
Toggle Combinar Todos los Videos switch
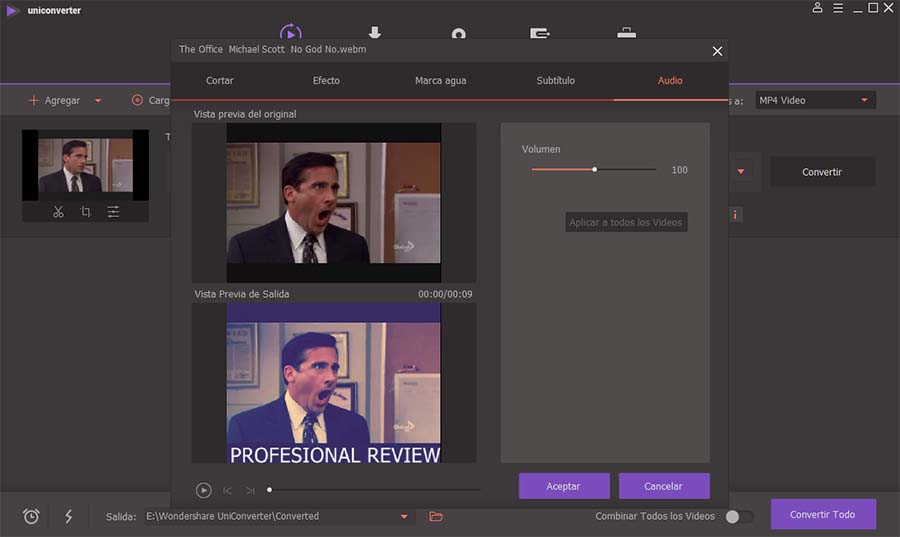(739, 516)
